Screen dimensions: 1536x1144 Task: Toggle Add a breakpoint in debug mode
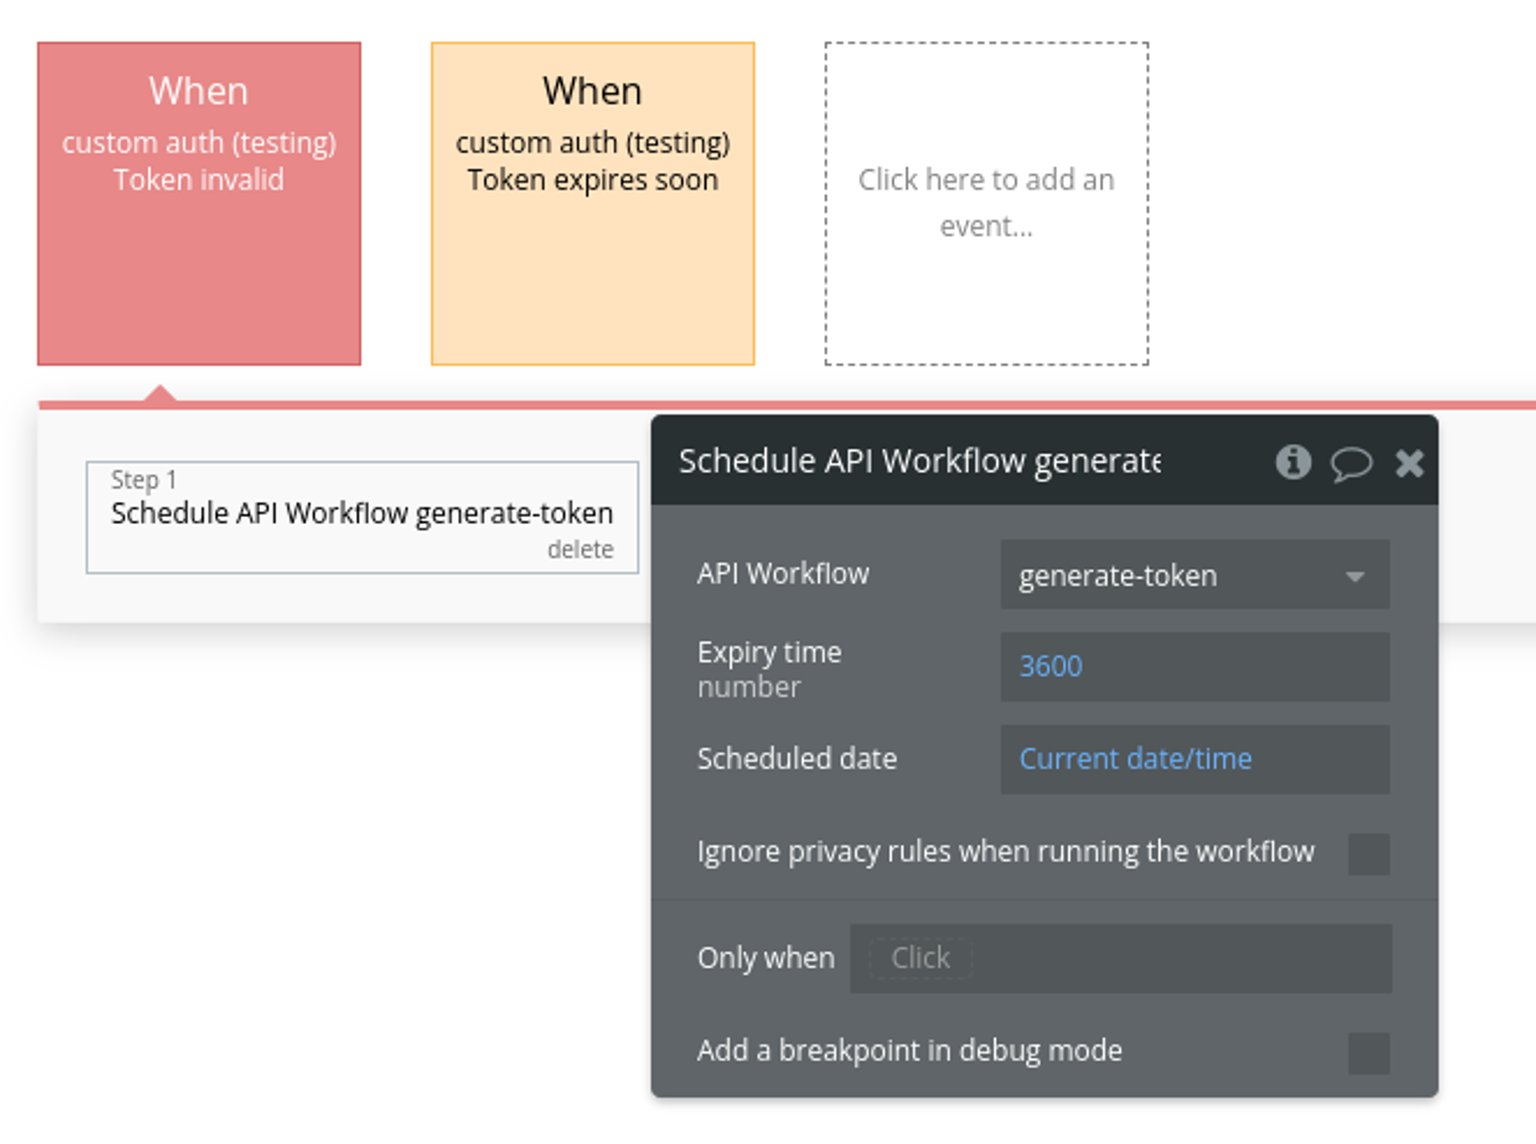tap(1368, 1053)
